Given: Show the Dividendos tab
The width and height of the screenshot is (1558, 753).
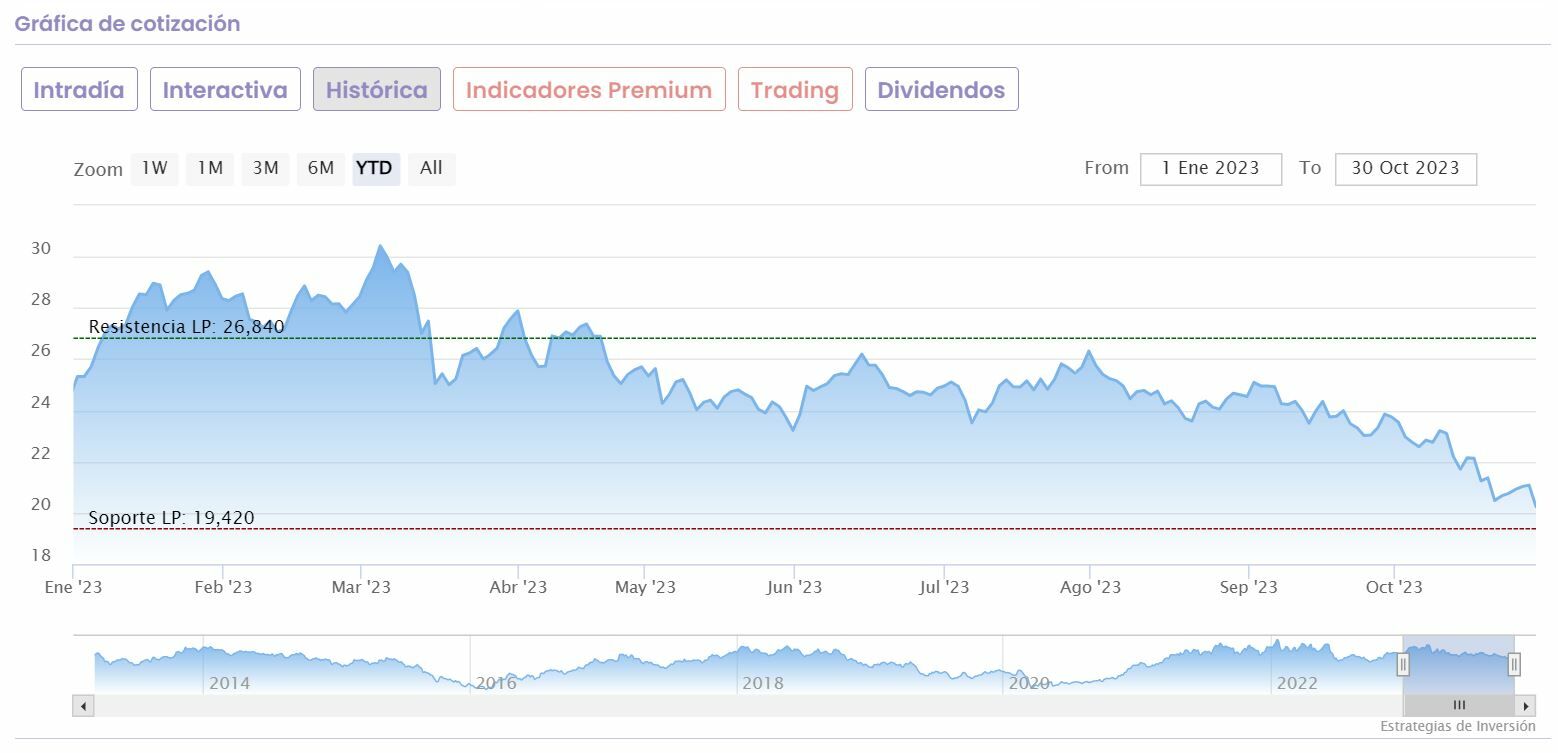Looking at the screenshot, I should click(x=941, y=90).
